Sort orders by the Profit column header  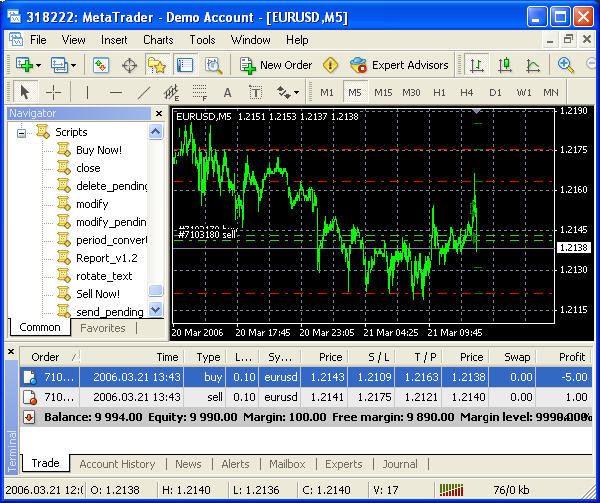click(x=564, y=357)
